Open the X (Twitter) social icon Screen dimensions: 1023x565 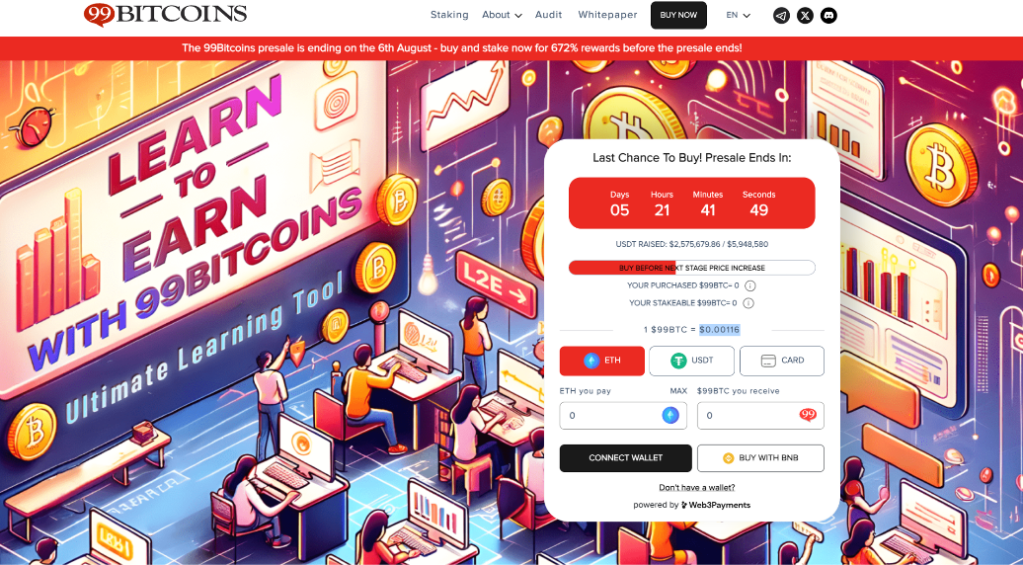click(805, 16)
